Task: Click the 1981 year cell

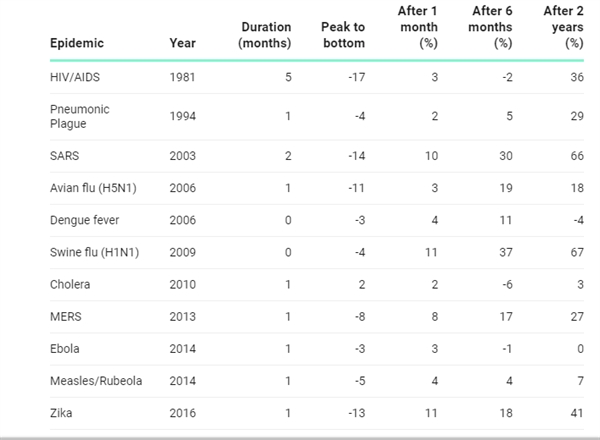Action: coord(183,77)
